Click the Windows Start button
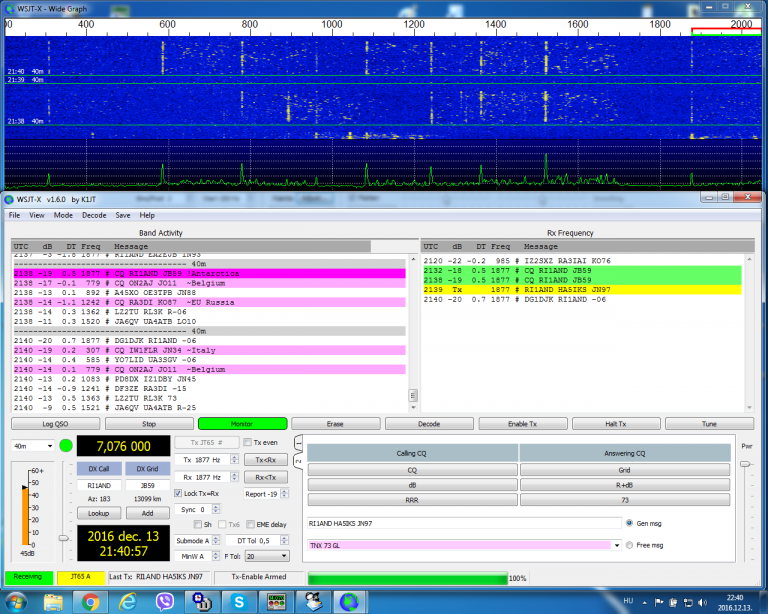768x614 pixels. point(17,601)
